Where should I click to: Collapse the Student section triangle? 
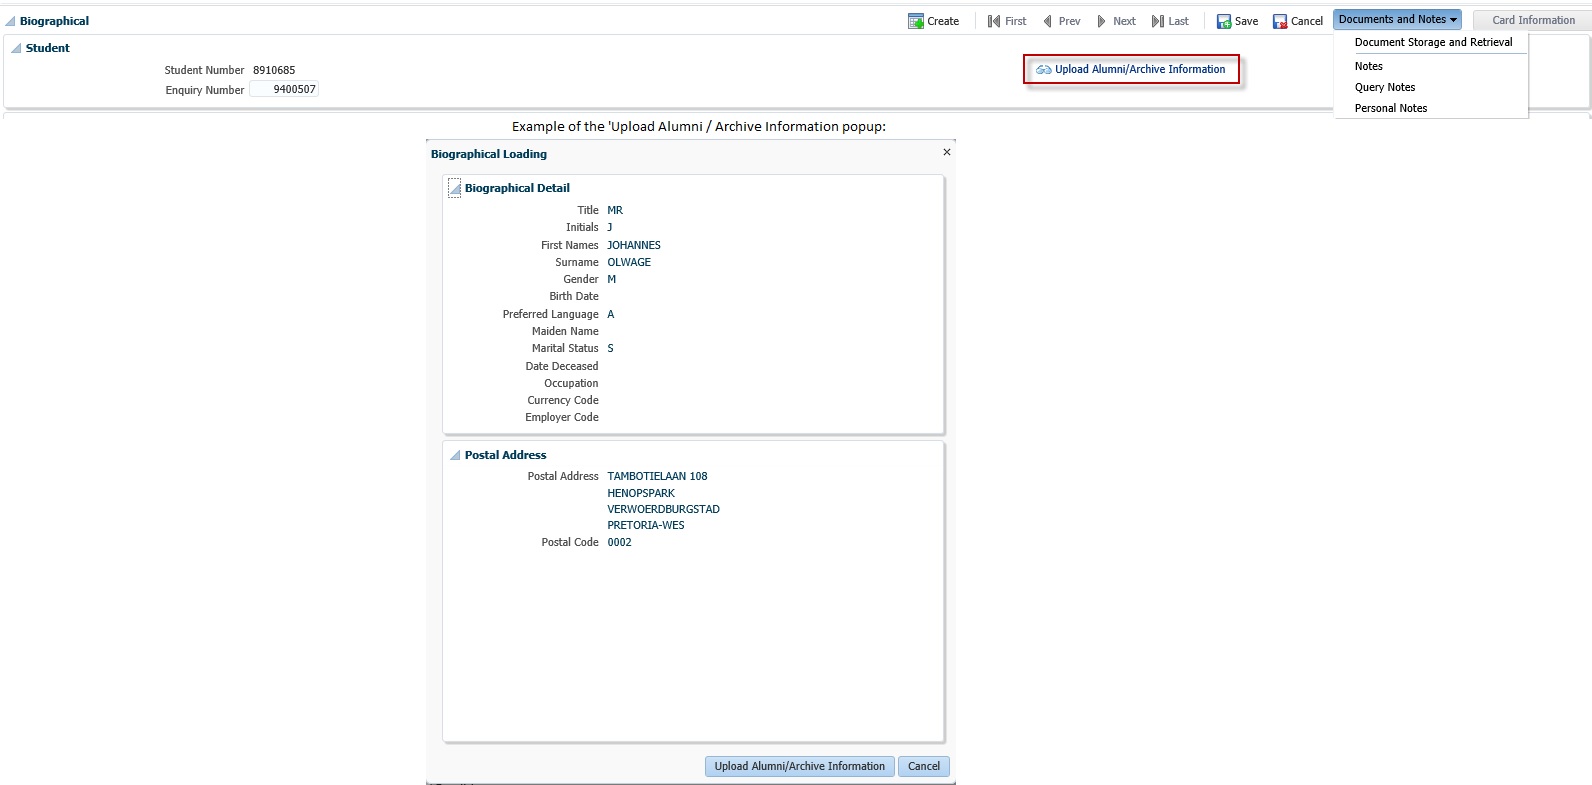(x=16, y=48)
